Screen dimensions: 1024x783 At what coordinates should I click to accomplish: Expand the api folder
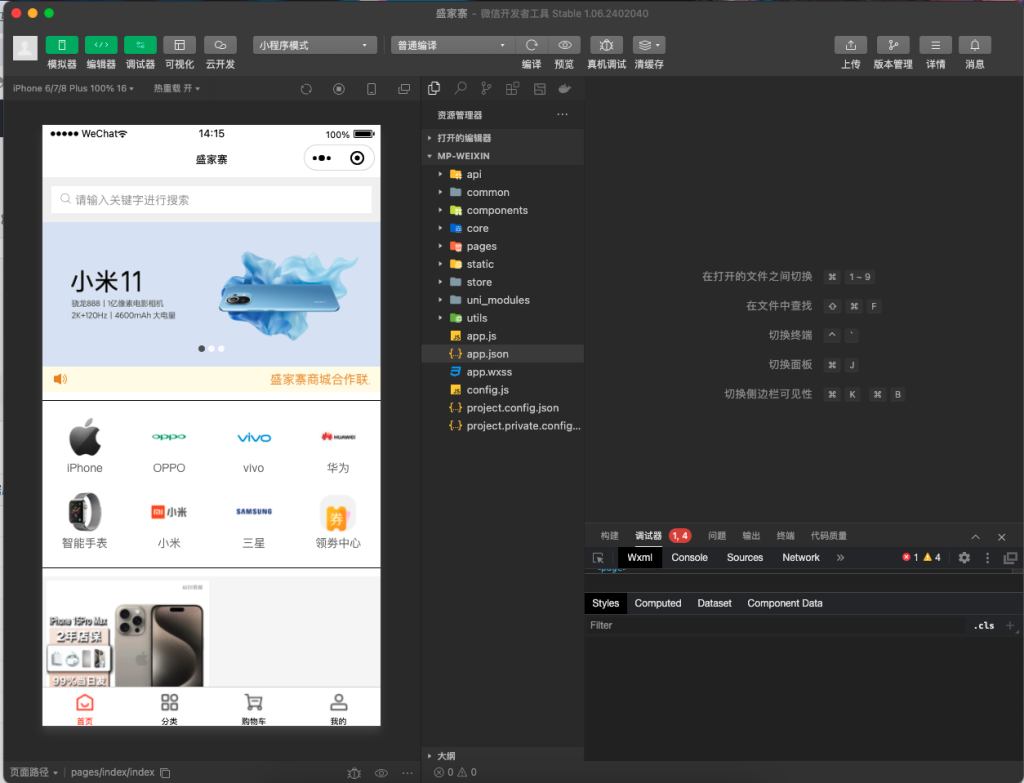503,174
